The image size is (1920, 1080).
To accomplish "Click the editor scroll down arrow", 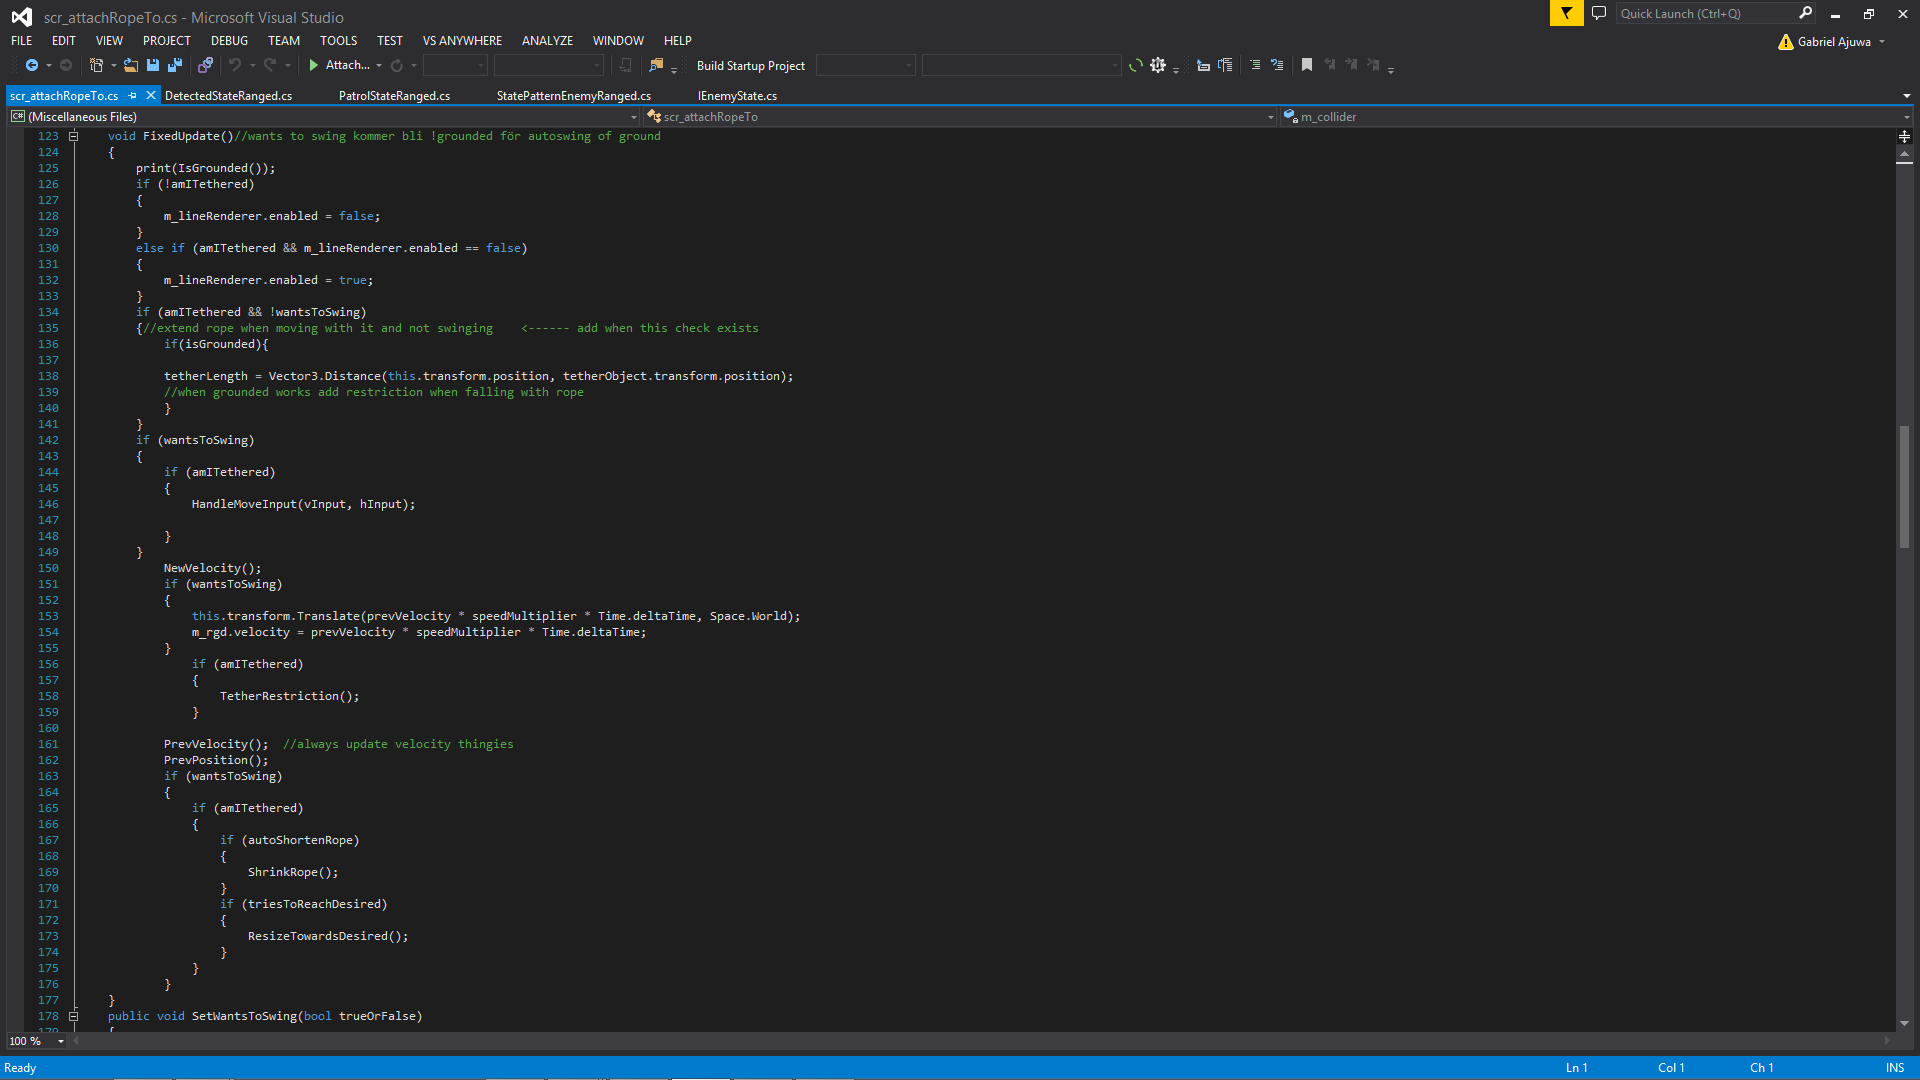I will pos(1904,1023).
